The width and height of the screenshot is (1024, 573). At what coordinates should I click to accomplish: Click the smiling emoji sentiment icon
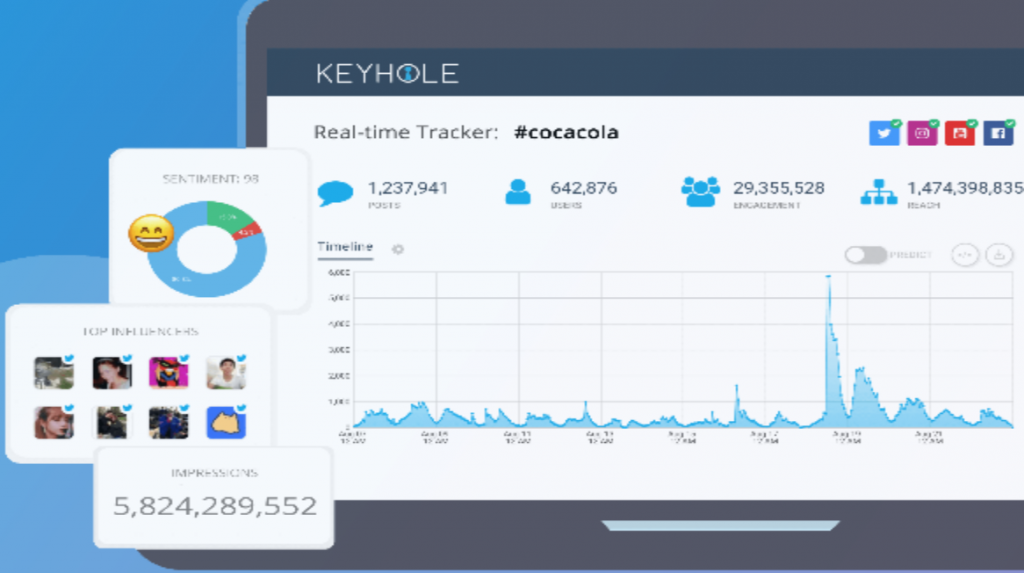point(151,233)
